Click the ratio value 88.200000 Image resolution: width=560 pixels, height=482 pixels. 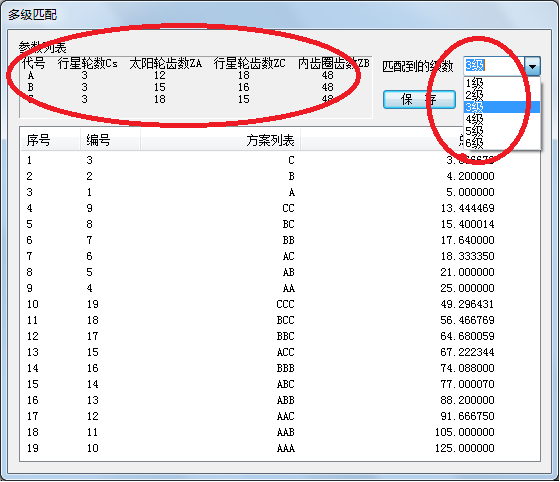[468, 400]
